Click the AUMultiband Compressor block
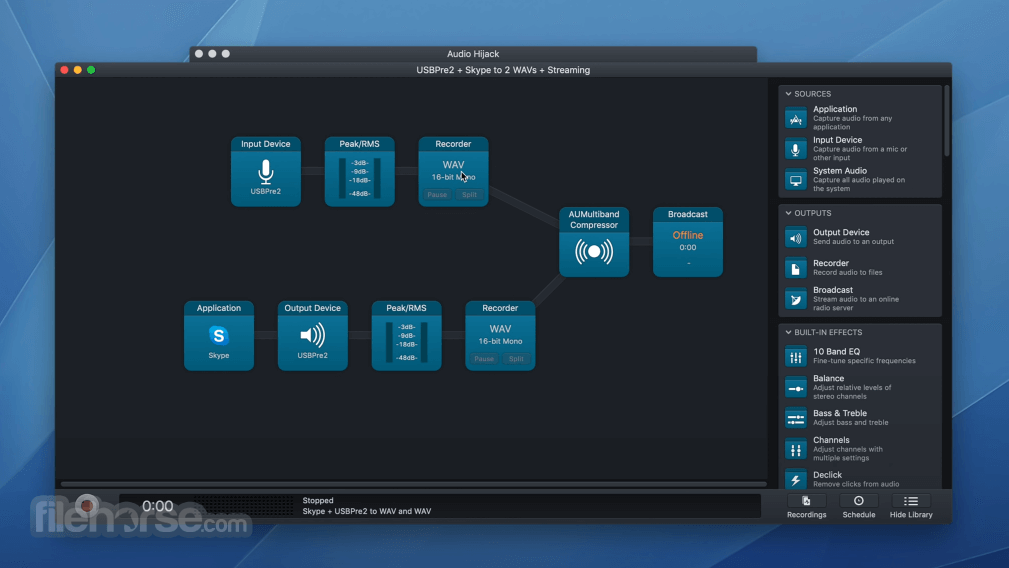This screenshot has height=568, width=1009. pyautogui.click(x=594, y=242)
